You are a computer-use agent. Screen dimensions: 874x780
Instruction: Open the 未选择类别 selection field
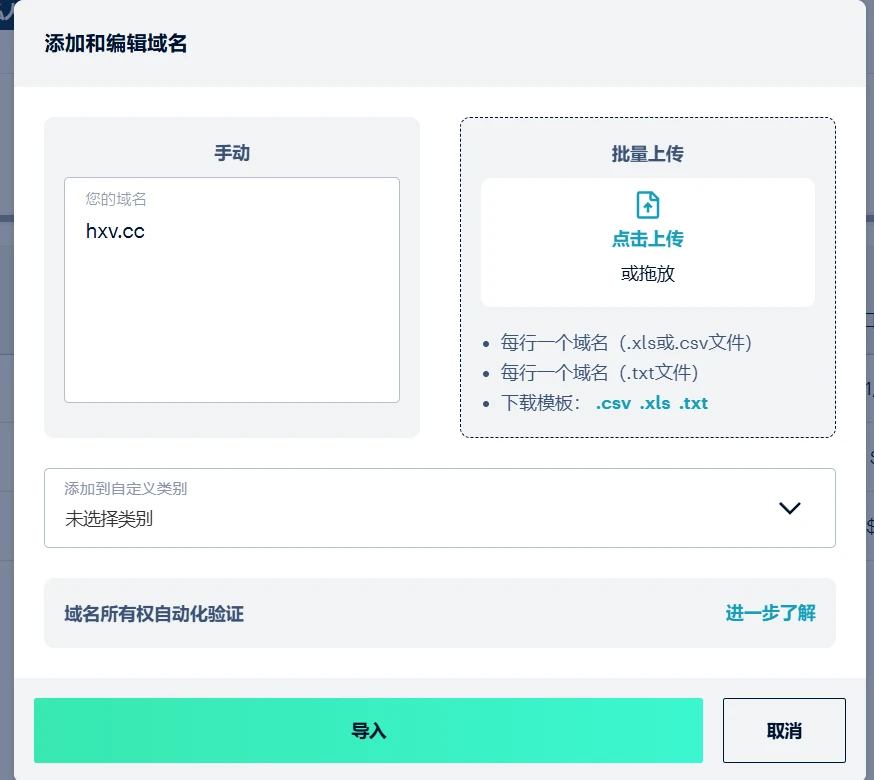click(109, 519)
